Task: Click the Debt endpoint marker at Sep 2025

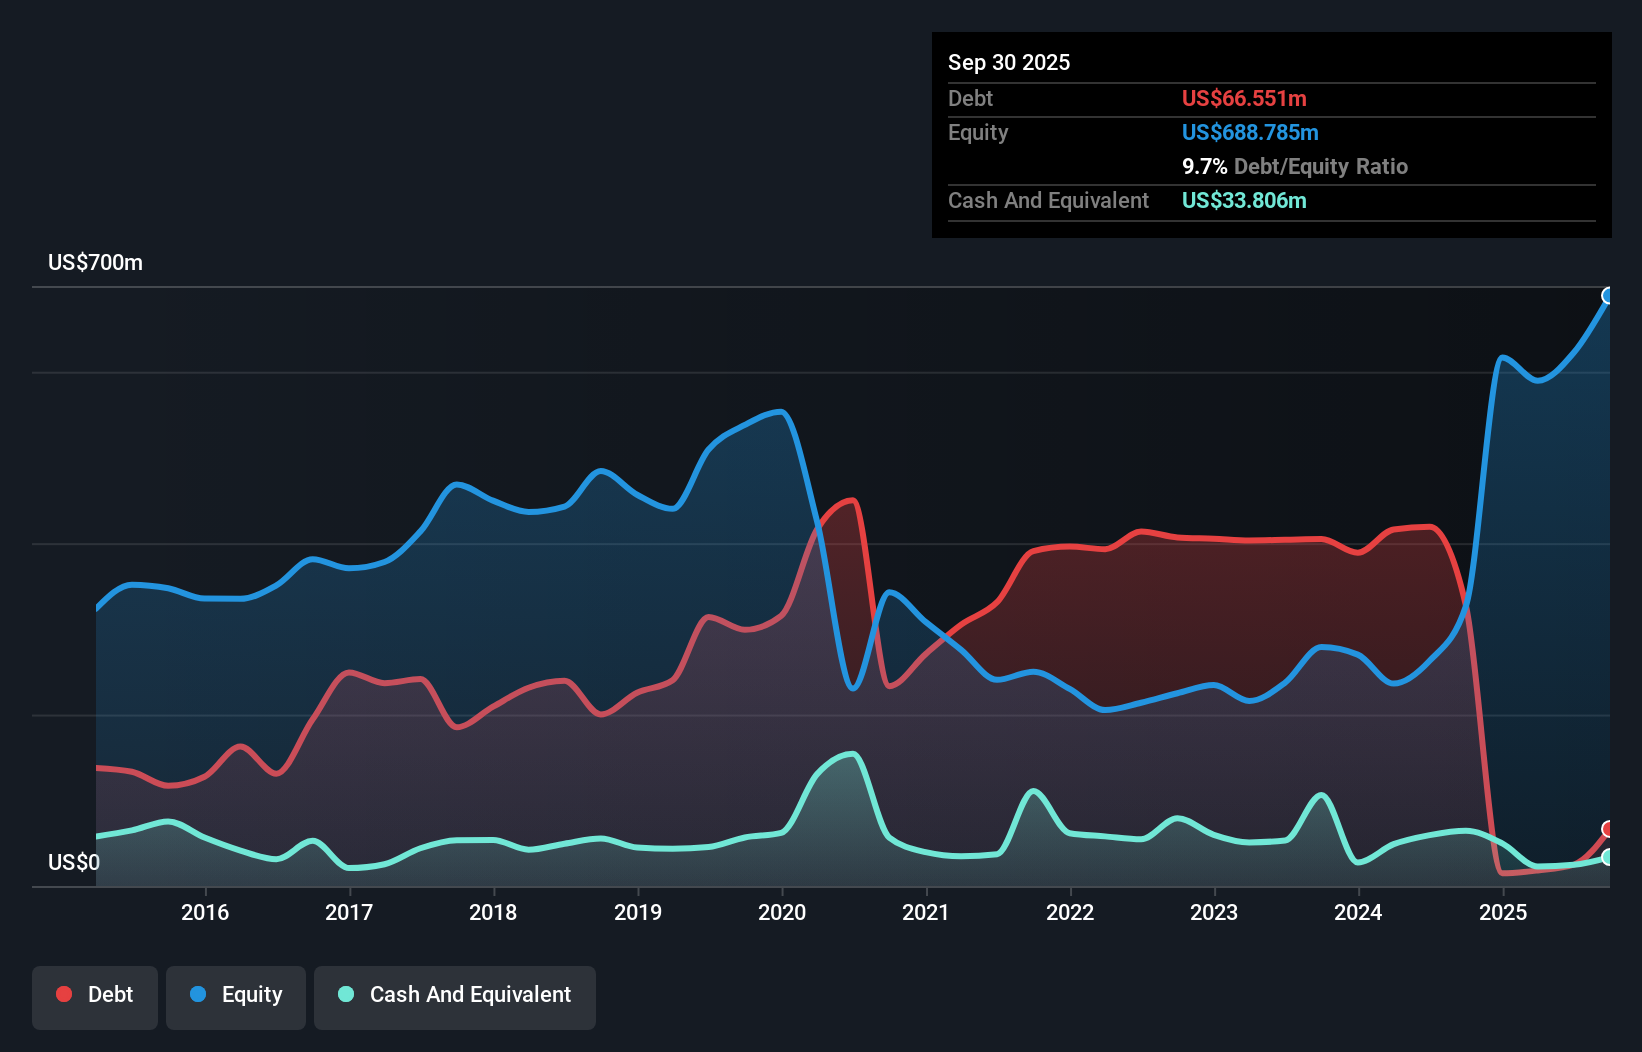Action: pos(1608,829)
